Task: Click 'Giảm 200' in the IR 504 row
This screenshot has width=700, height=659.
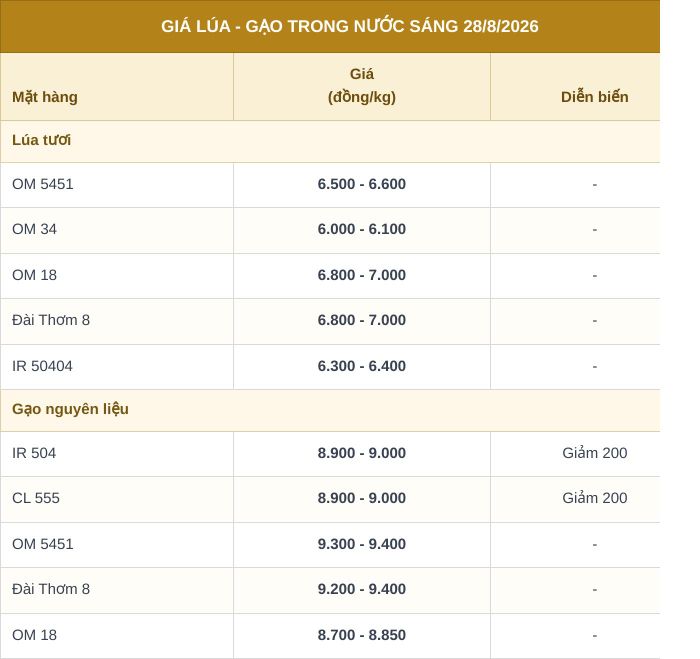Action: (x=595, y=453)
